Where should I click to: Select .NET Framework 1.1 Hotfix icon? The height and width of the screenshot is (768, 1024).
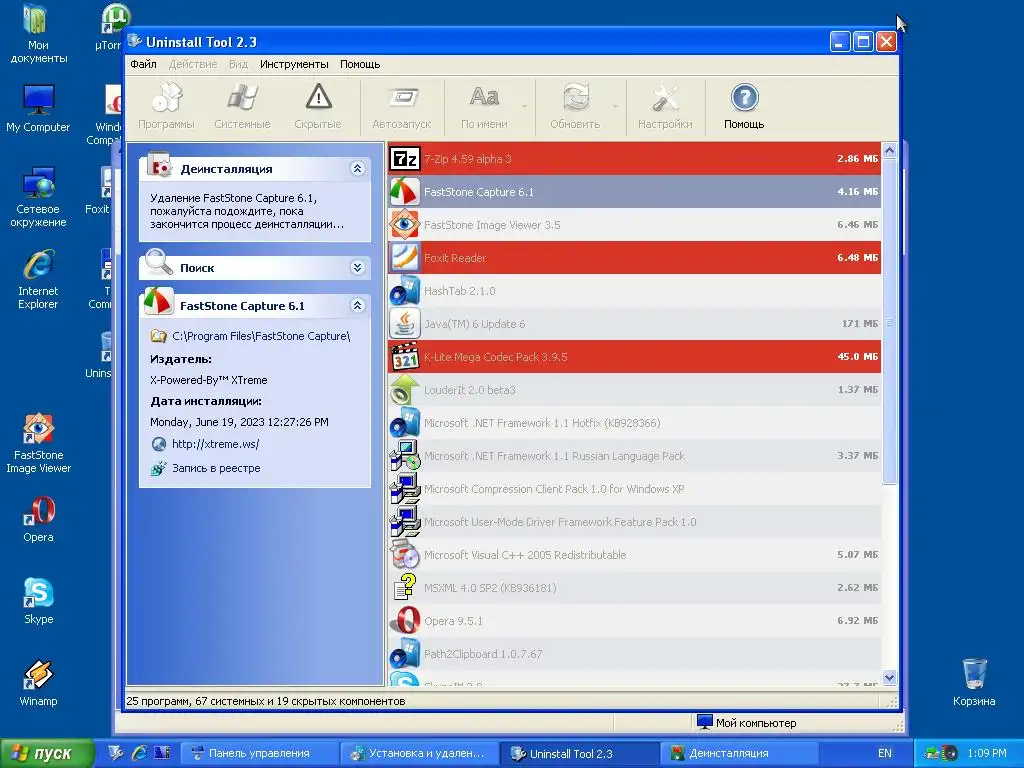pyautogui.click(x=405, y=423)
